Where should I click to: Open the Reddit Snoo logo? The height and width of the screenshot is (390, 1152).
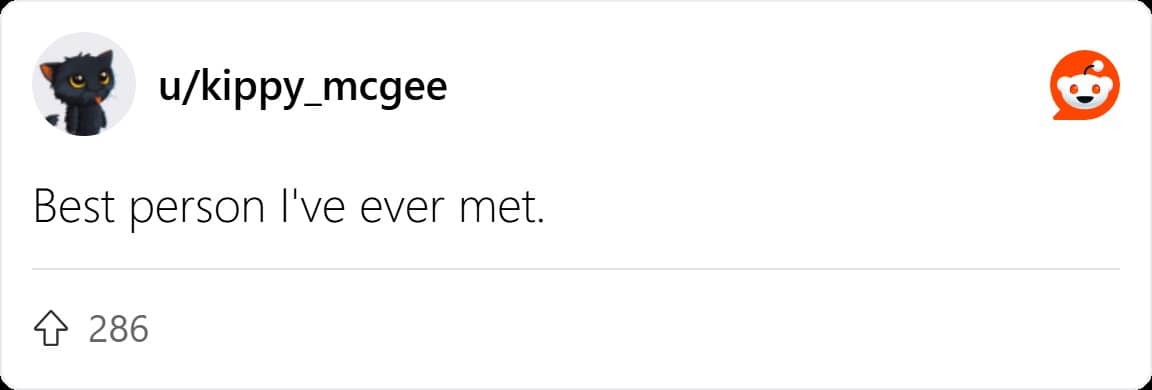click(1085, 84)
